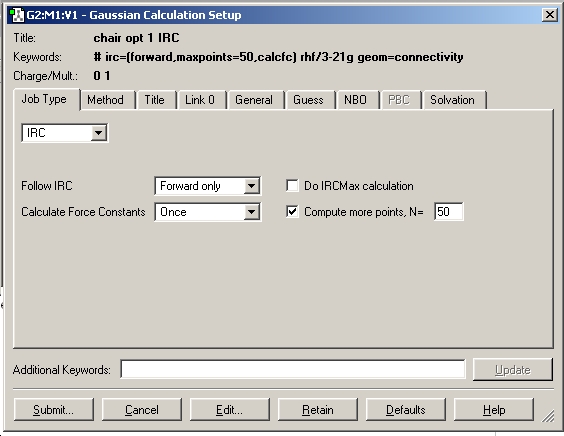
Task: Switch to the Guess tab
Action: pos(310,100)
